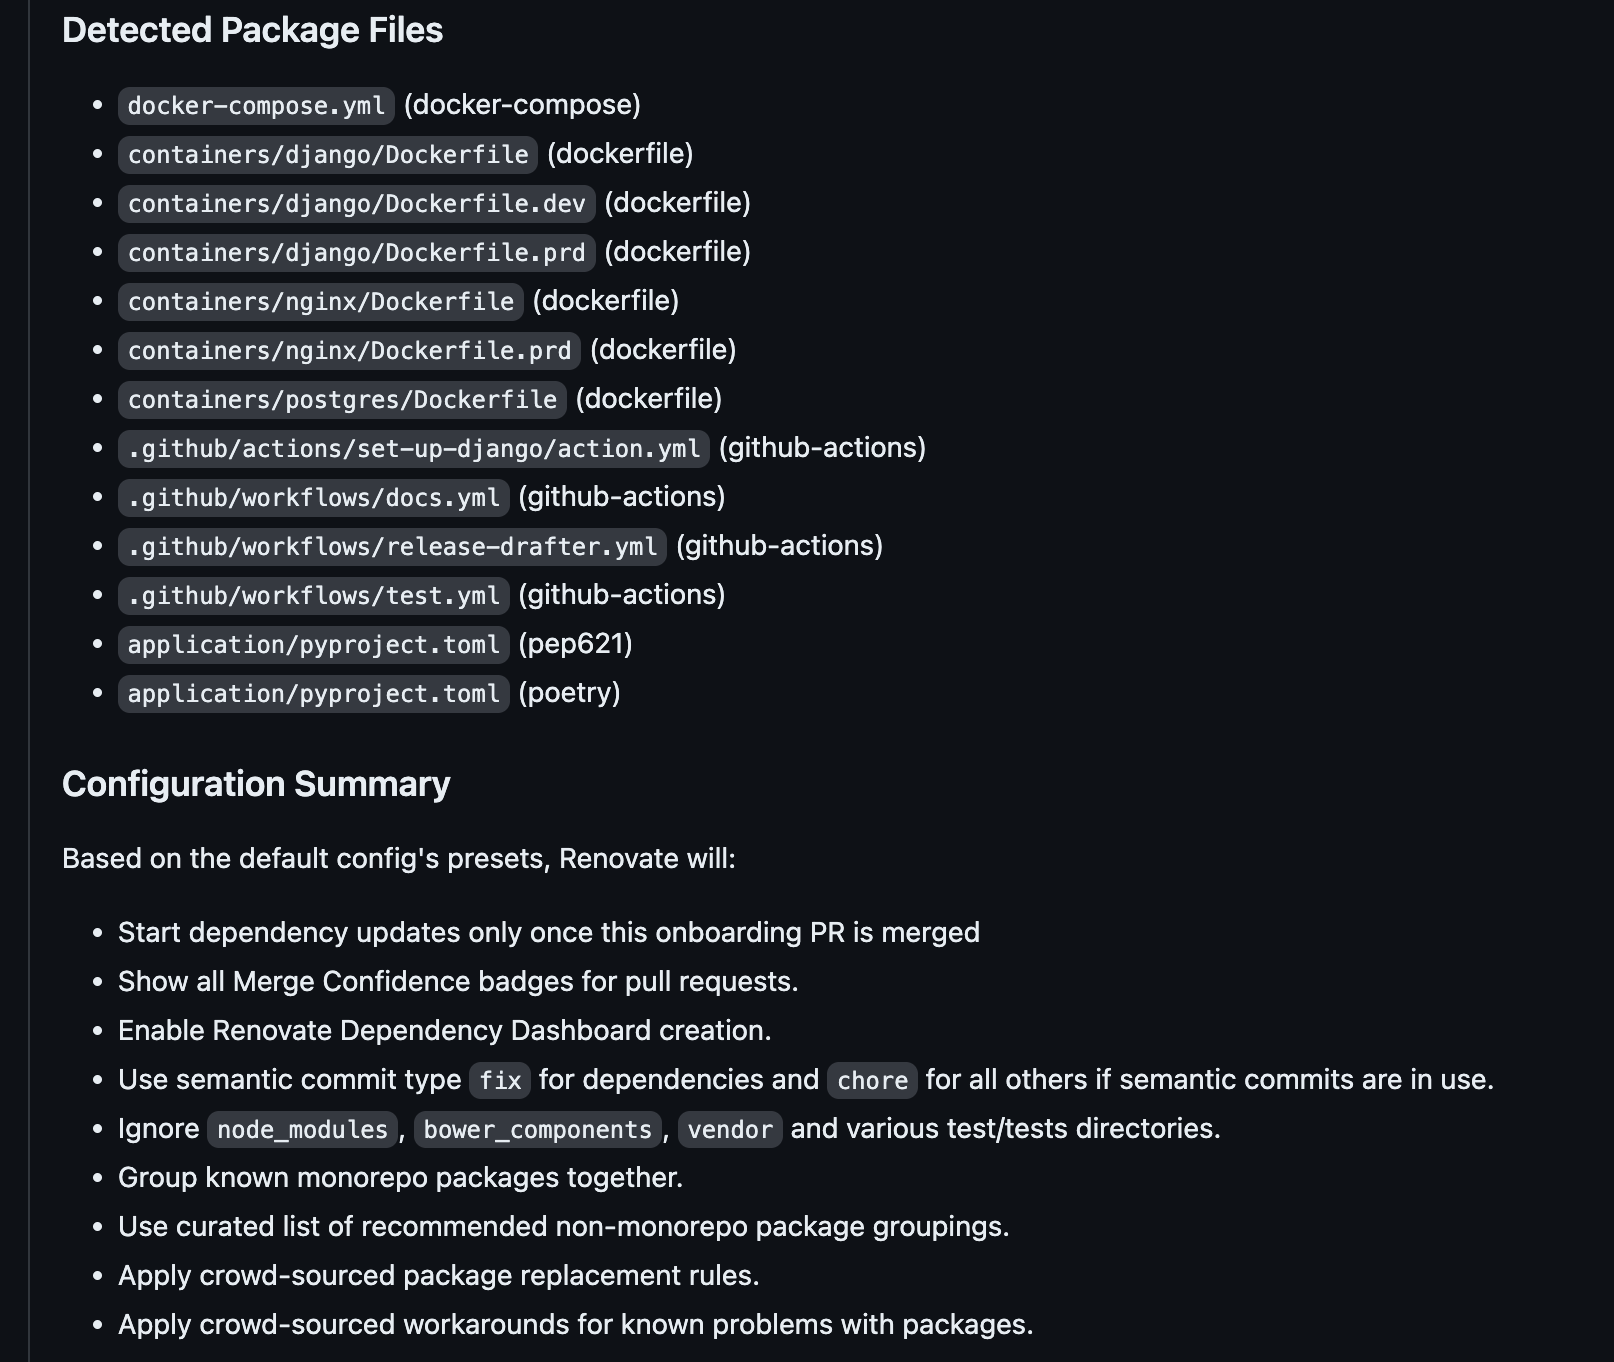Screen dimensions: 1614x1362
Task: Click the .github/workflows/test.yml file path
Action: [x=313, y=596]
